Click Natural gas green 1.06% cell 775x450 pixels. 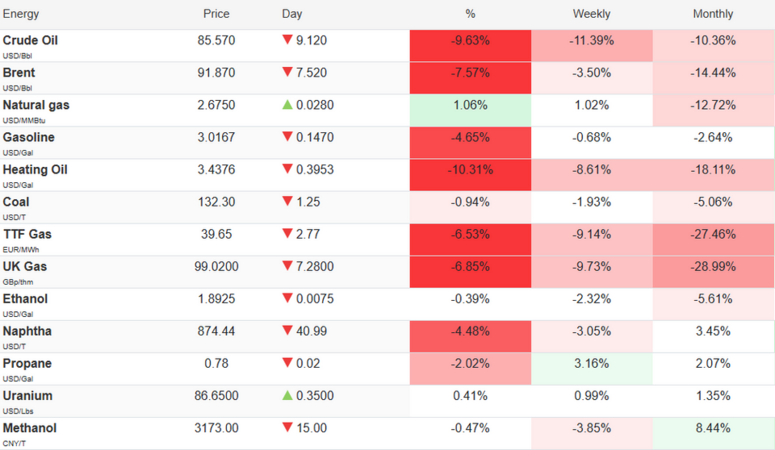click(x=470, y=105)
